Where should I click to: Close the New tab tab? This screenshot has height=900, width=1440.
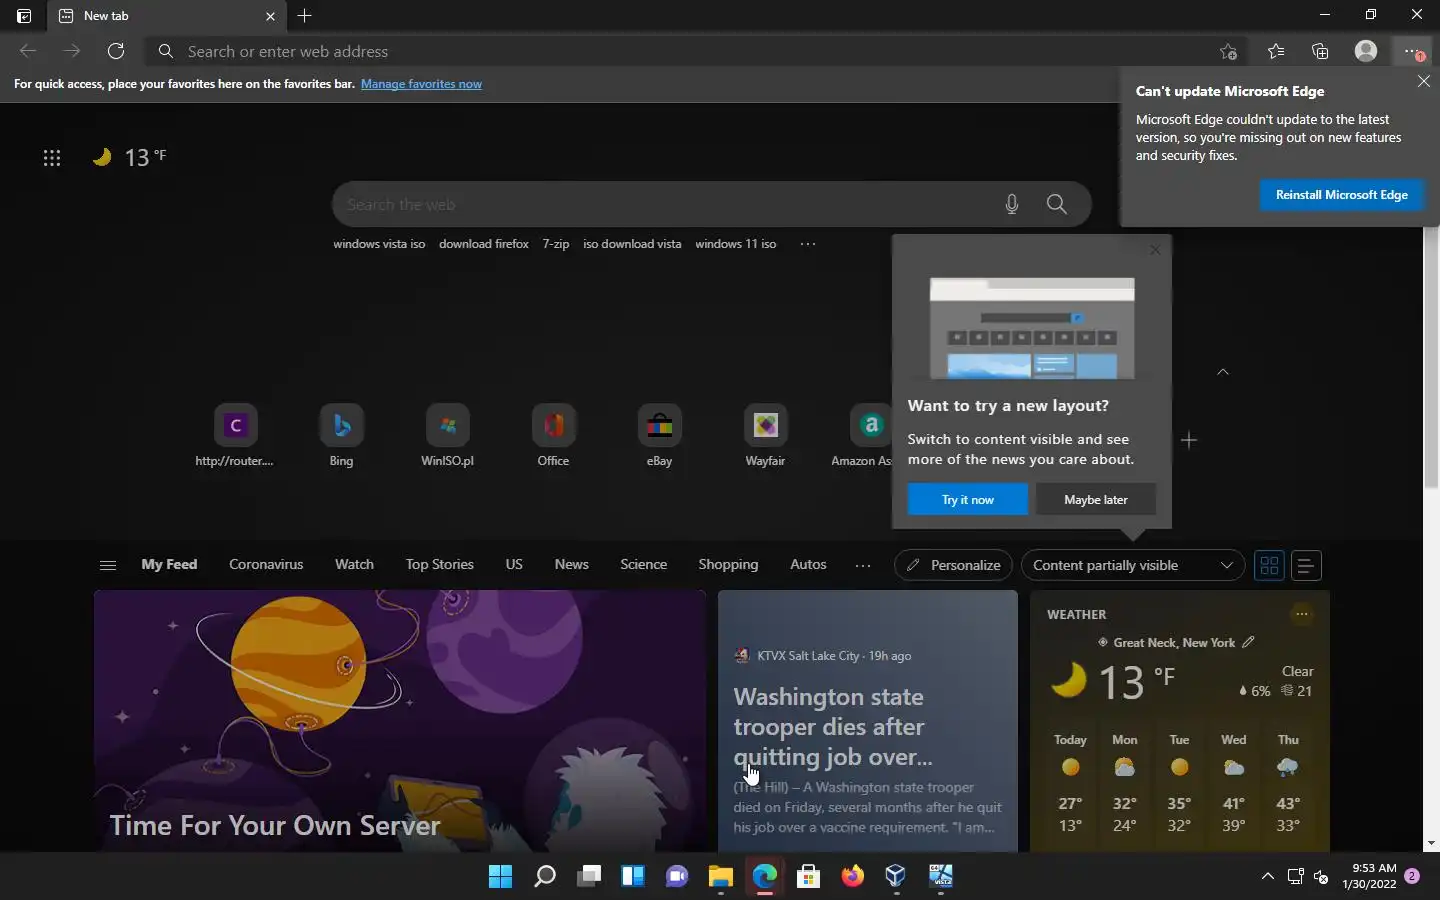click(x=270, y=16)
